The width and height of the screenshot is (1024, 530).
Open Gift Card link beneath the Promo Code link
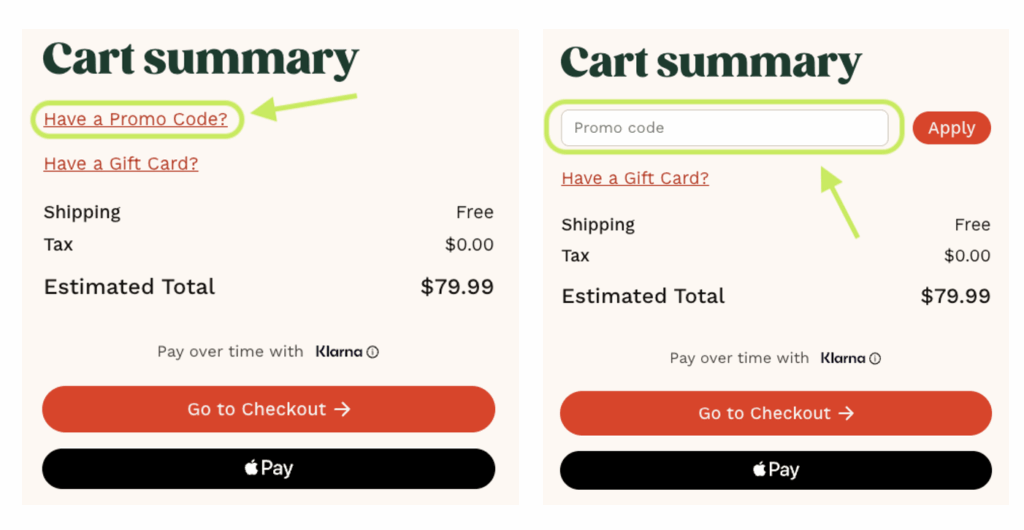click(121, 164)
